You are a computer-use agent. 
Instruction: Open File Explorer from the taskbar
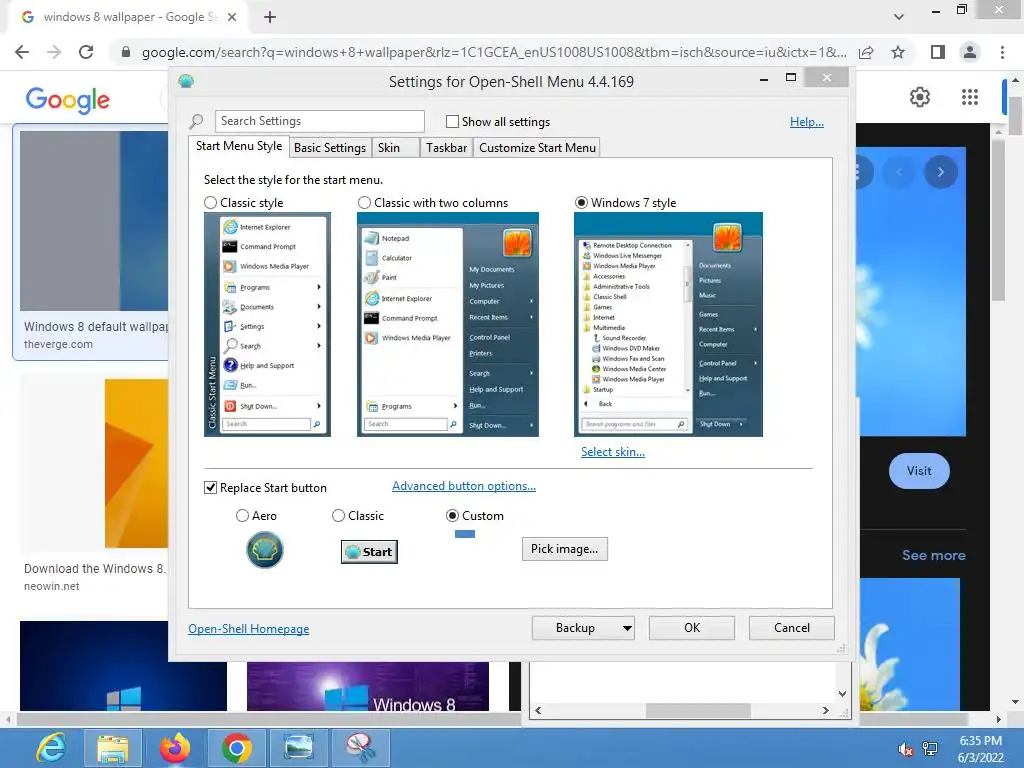click(x=113, y=748)
